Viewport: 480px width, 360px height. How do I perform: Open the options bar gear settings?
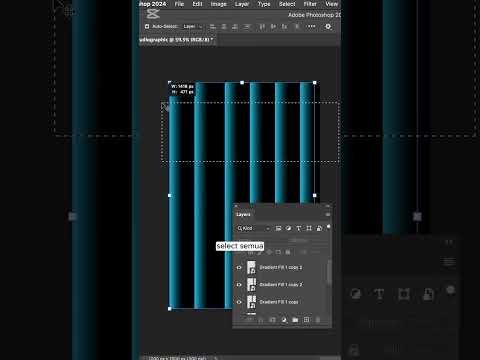[328, 26]
